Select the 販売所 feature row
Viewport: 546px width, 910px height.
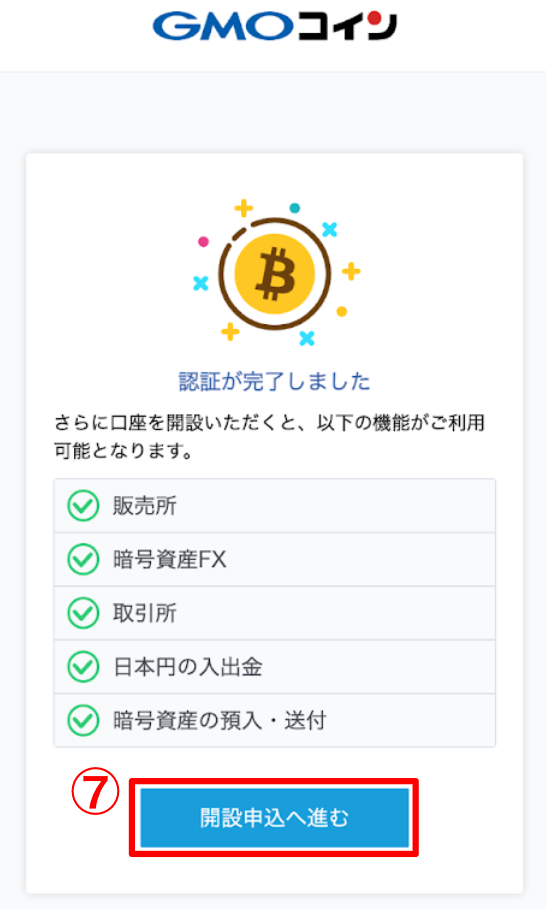pyautogui.click(x=274, y=505)
